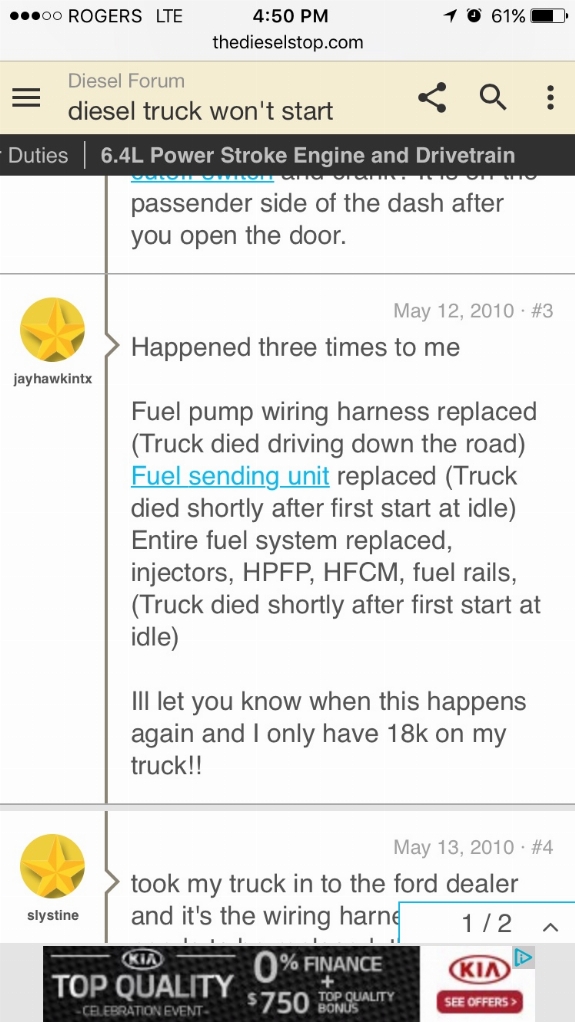The width and height of the screenshot is (575, 1022).
Task: Select the 1 / 2 page indicator
Action: pos(486,923)
